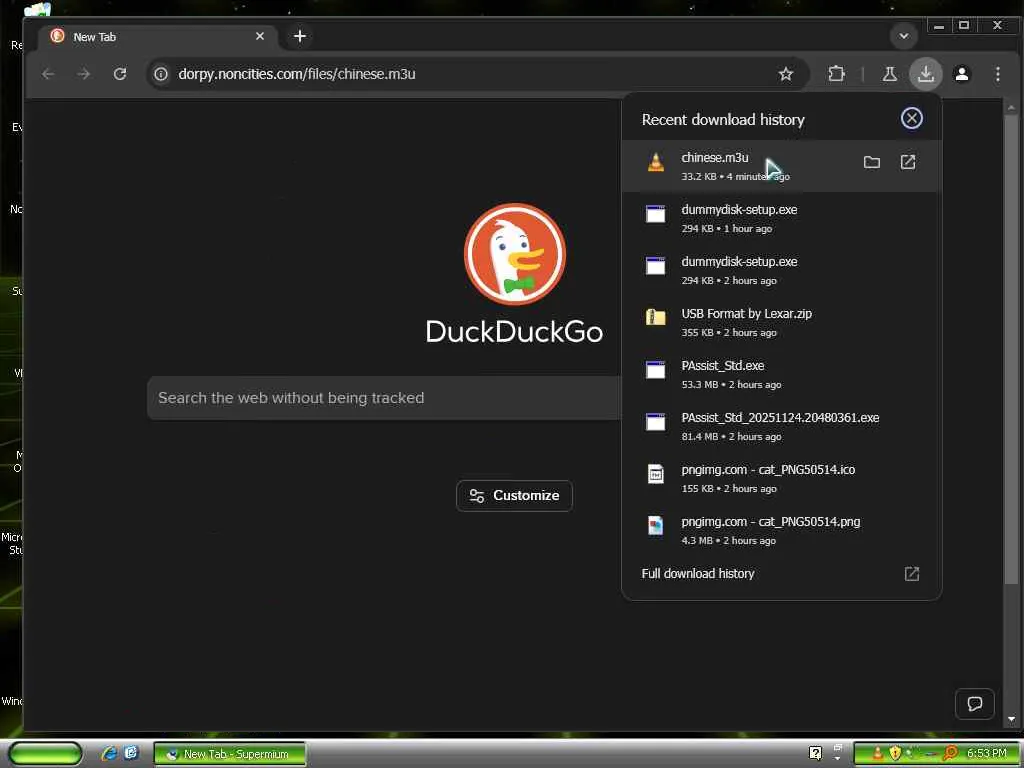The height and width of the screenshot is (768, 1024).
Task: Close the Recent download history panel
Action: click(x=911, y=118)
